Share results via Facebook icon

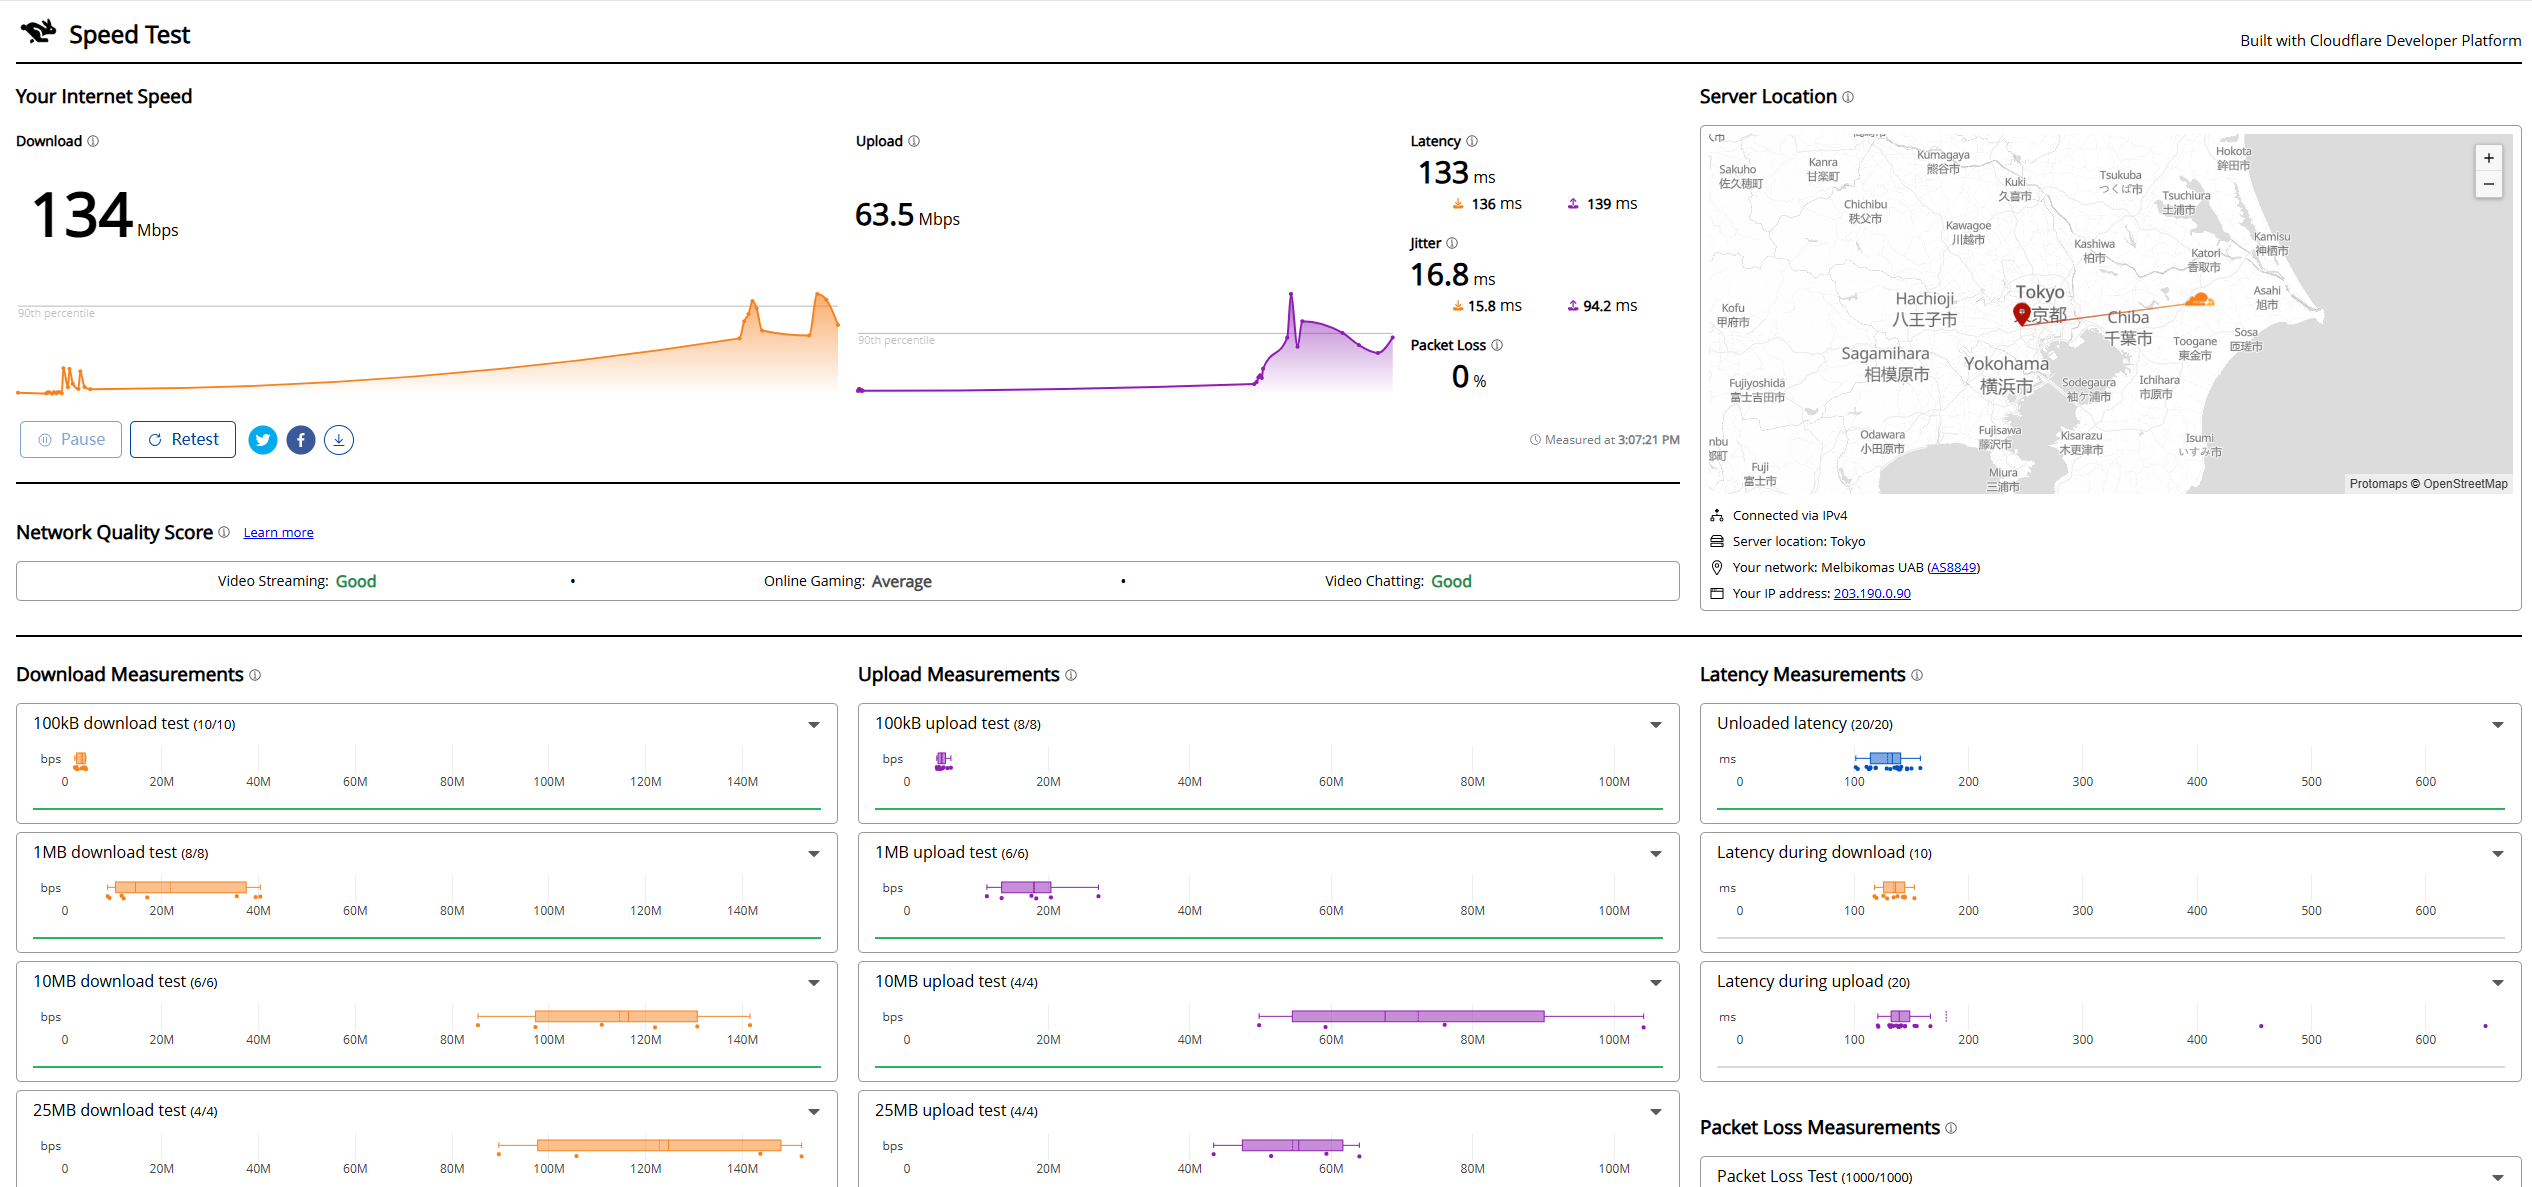(301, 440)
